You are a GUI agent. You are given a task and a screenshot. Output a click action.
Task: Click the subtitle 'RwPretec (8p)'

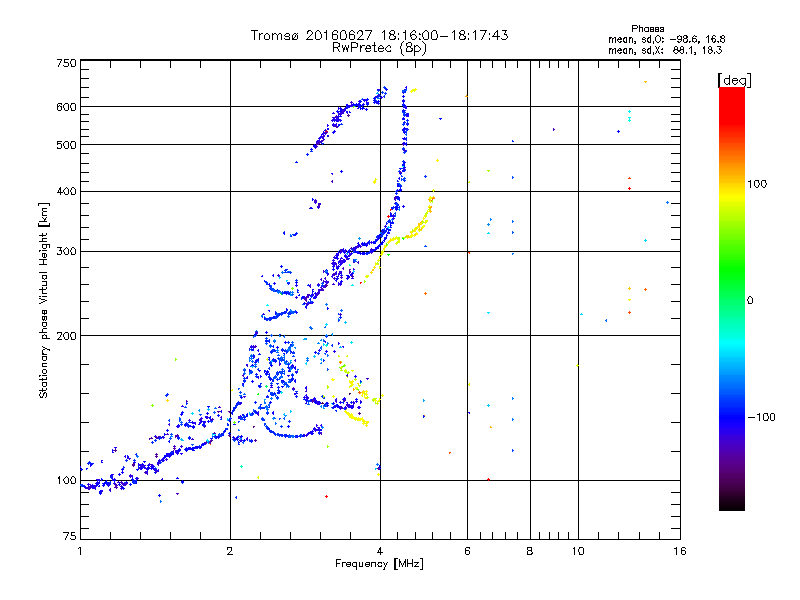click(x=379, y=48)
